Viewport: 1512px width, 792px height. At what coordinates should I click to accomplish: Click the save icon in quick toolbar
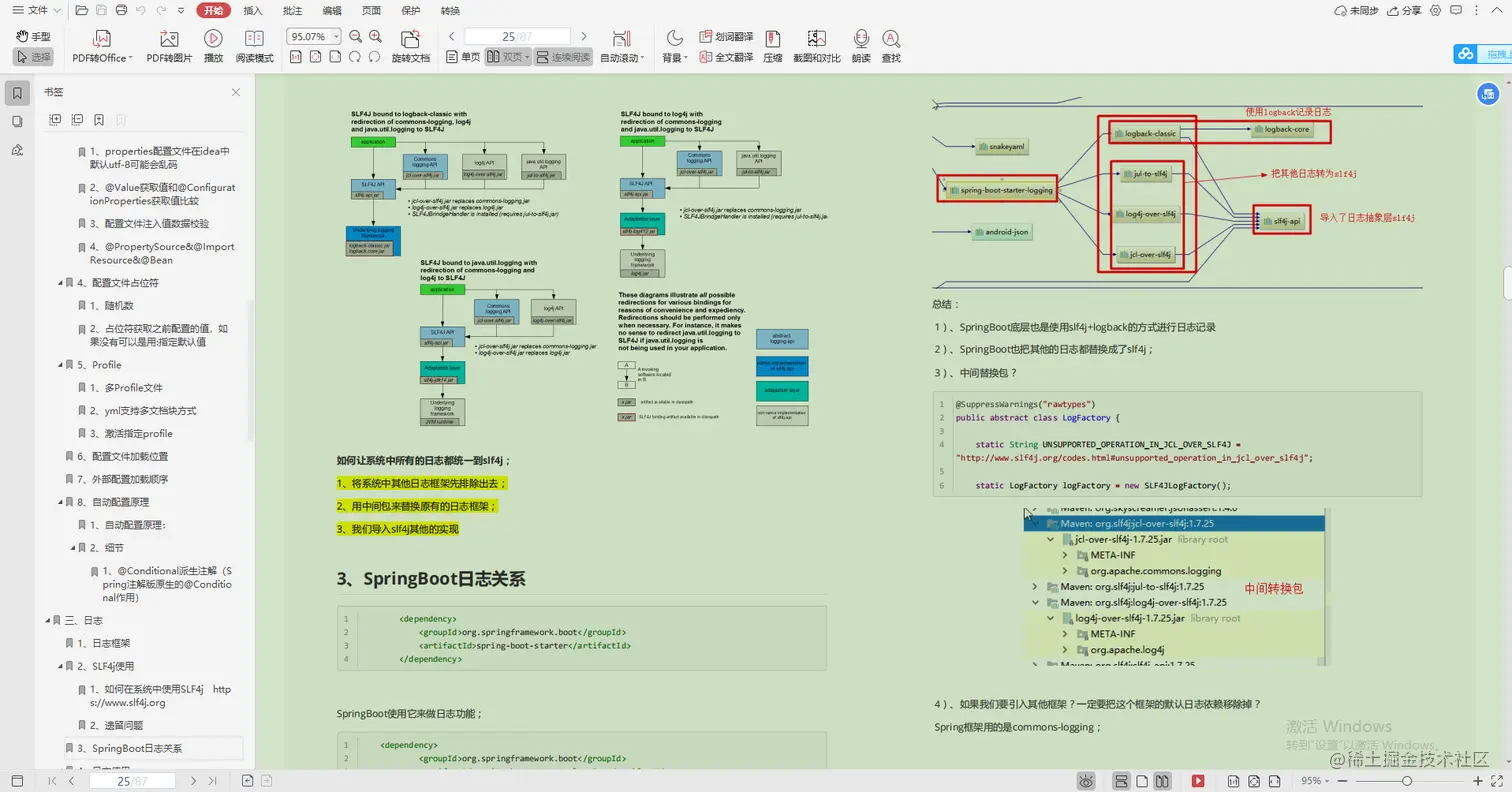pos(102,11)
